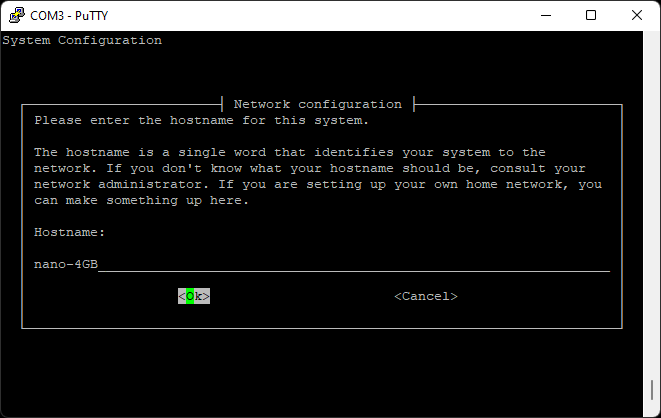Click the "System Configuration" header text
The width and height of the screenshot is (661, 418).
[x=82, y=40]
